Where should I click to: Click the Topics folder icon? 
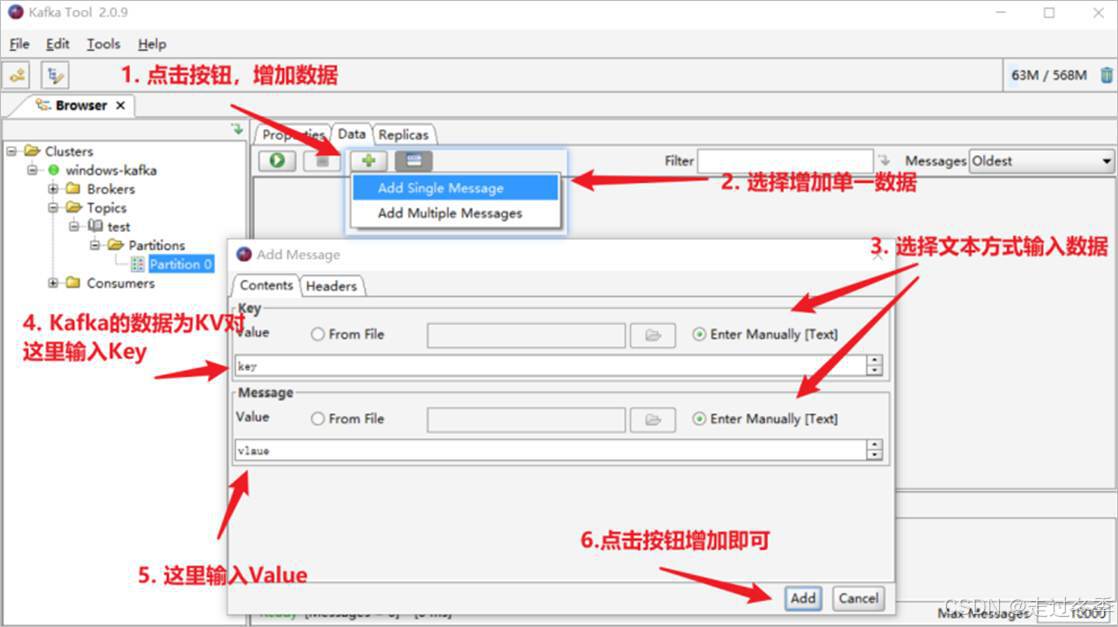[x=73, y=208]
